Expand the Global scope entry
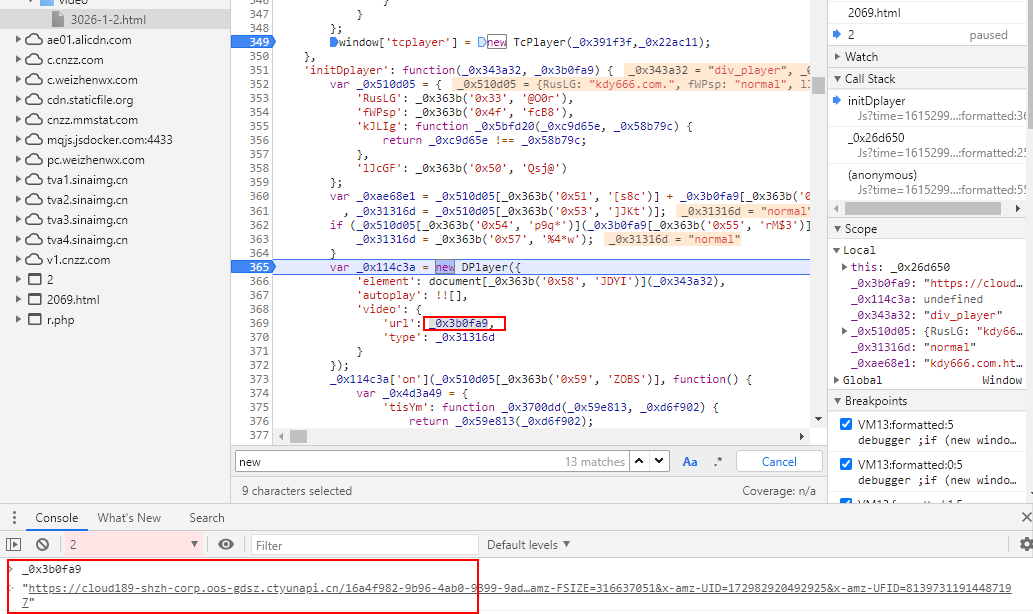 click(x=838, y=380)
